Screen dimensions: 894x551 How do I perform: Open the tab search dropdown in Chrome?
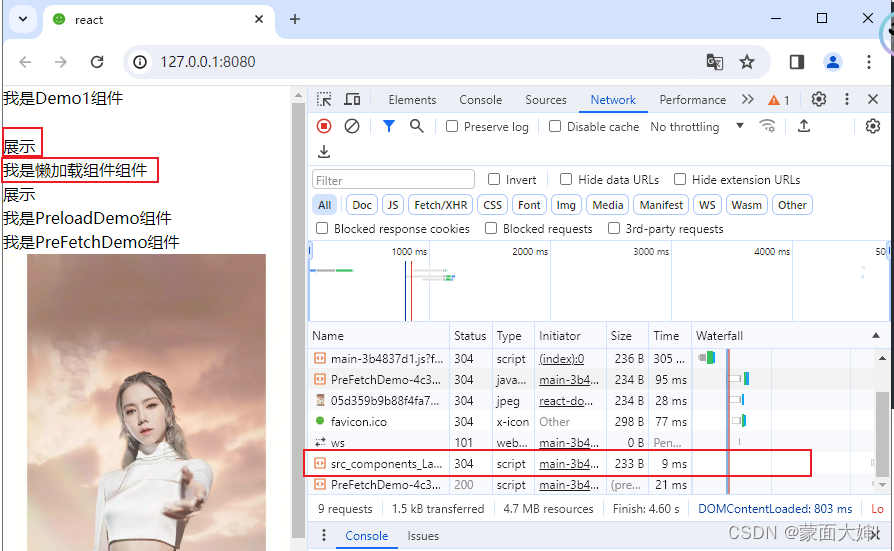tap(23, 19)
